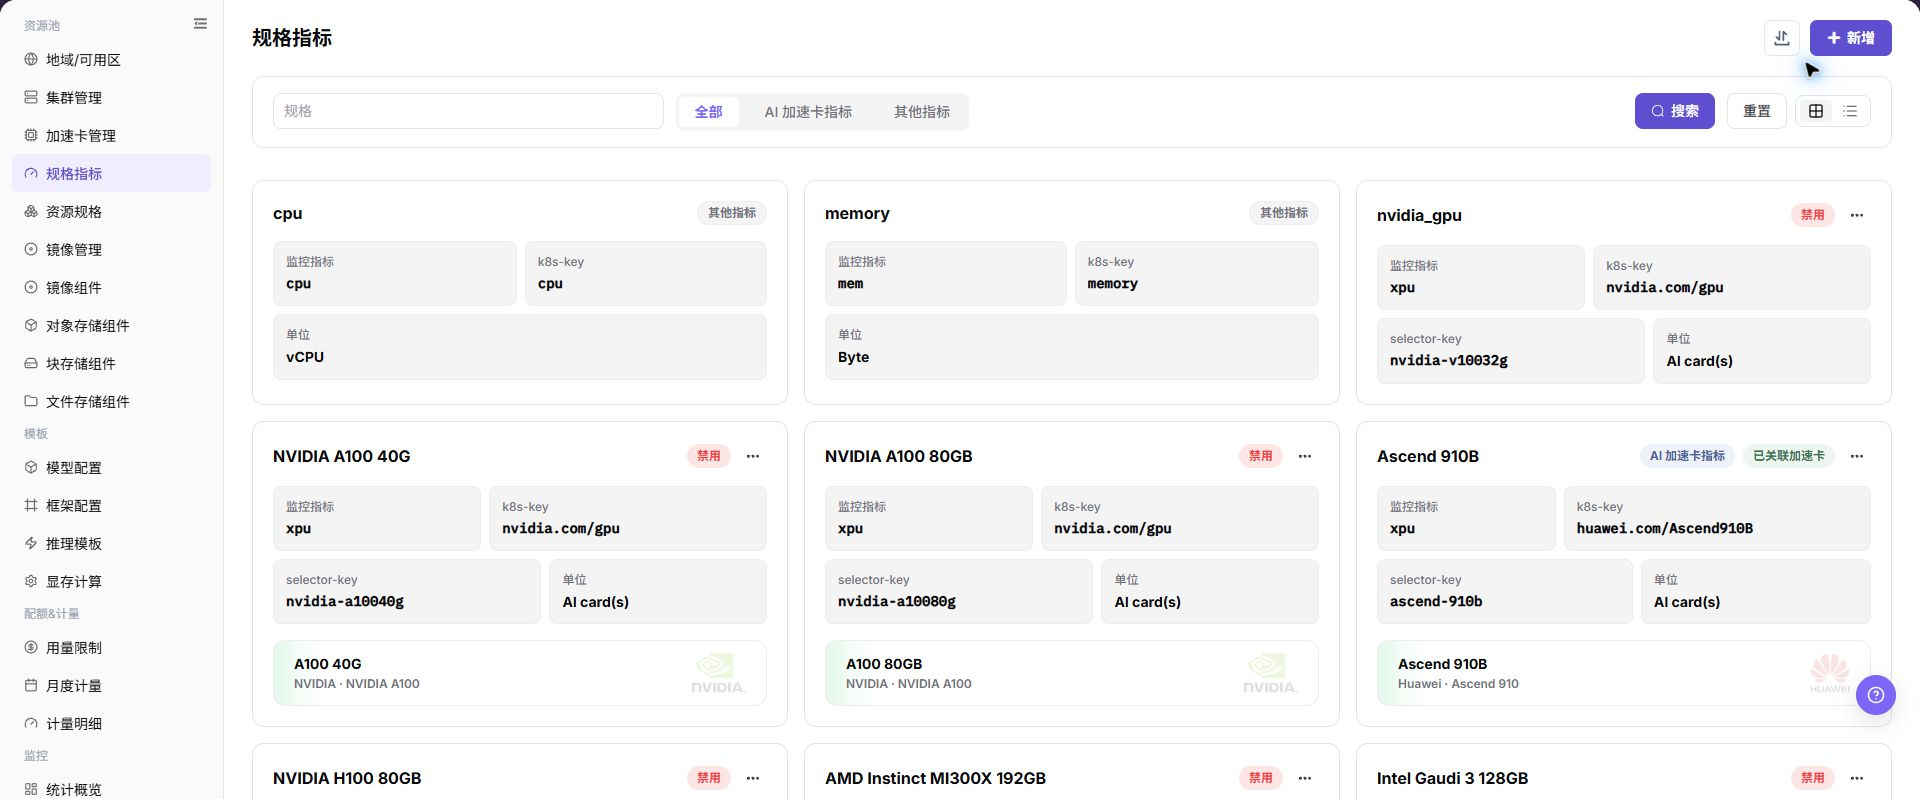Click the 对象存储组件 cube icon
The width and height of the screenshot is (1920, 799).
[31, 326]
